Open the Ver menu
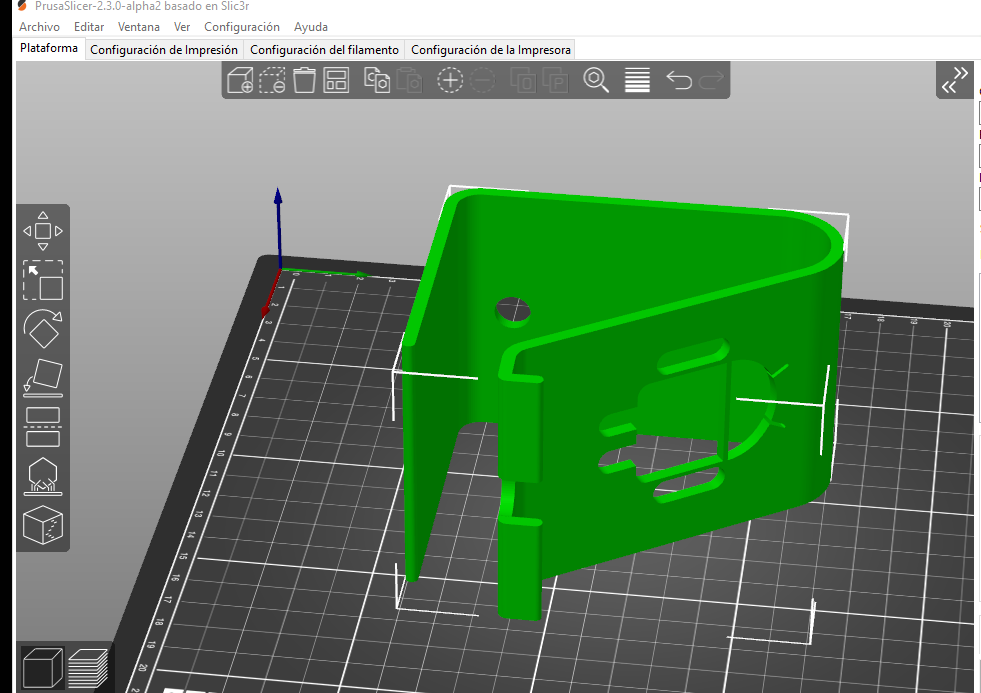 click(182, 27)
